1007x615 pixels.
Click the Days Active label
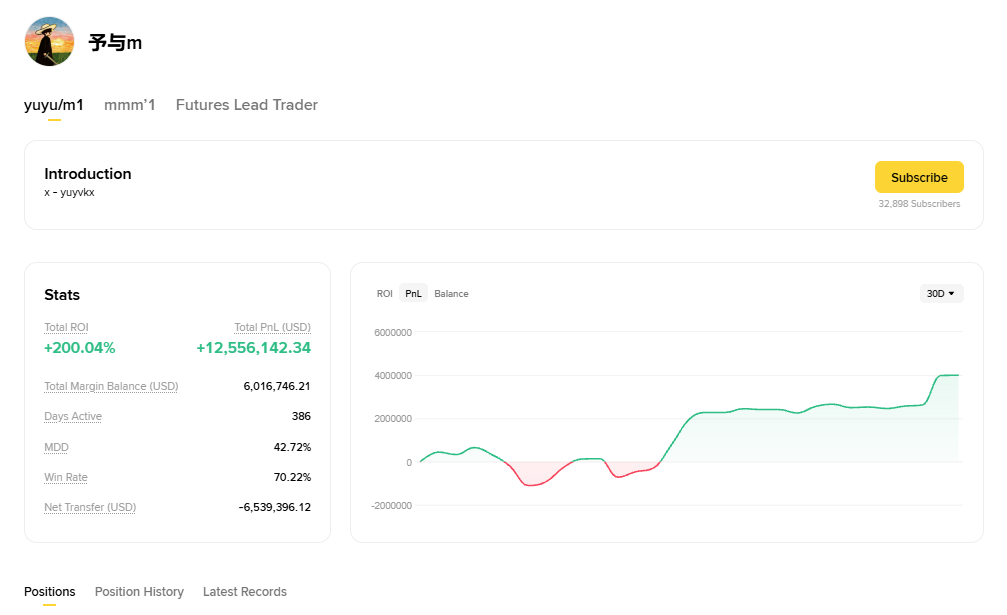pos(73,416)
